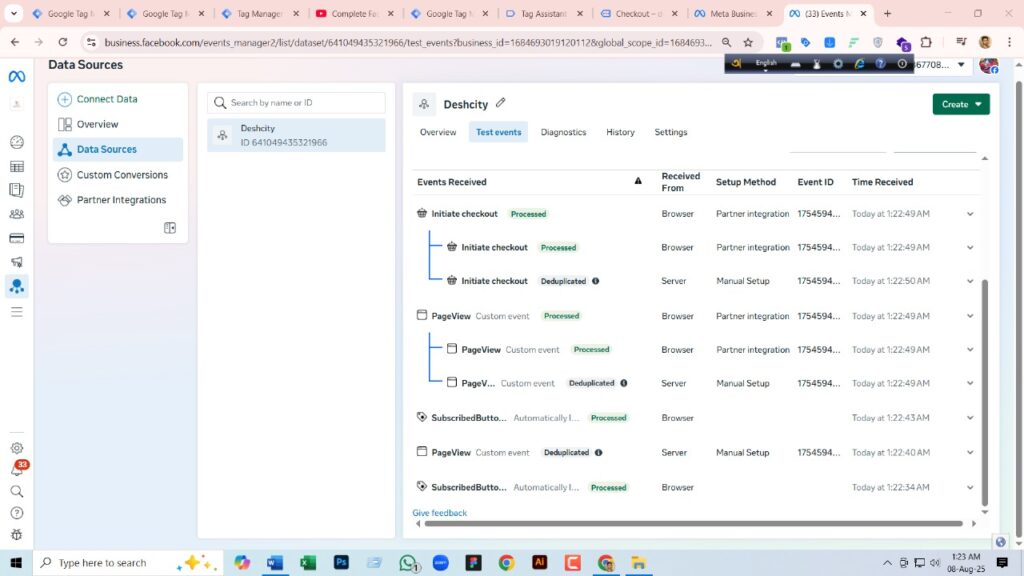Open the audiences people icon in left rail
This screenshot has width=1024, height=576.
click(x=17, y=214)
